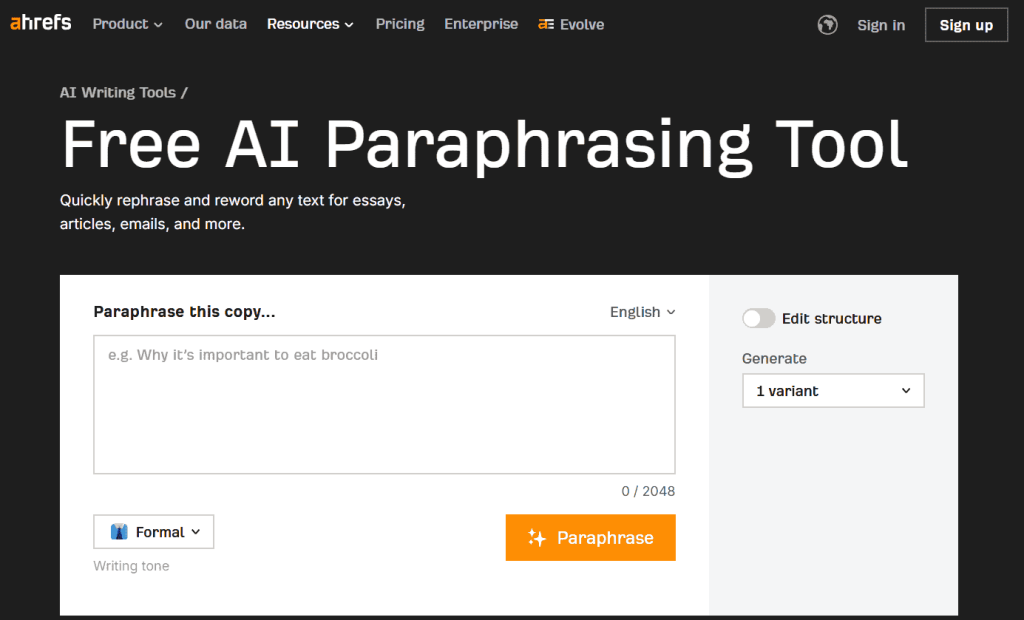
Task: Open the 1 variant Generate dropdown
Action: 833,391
